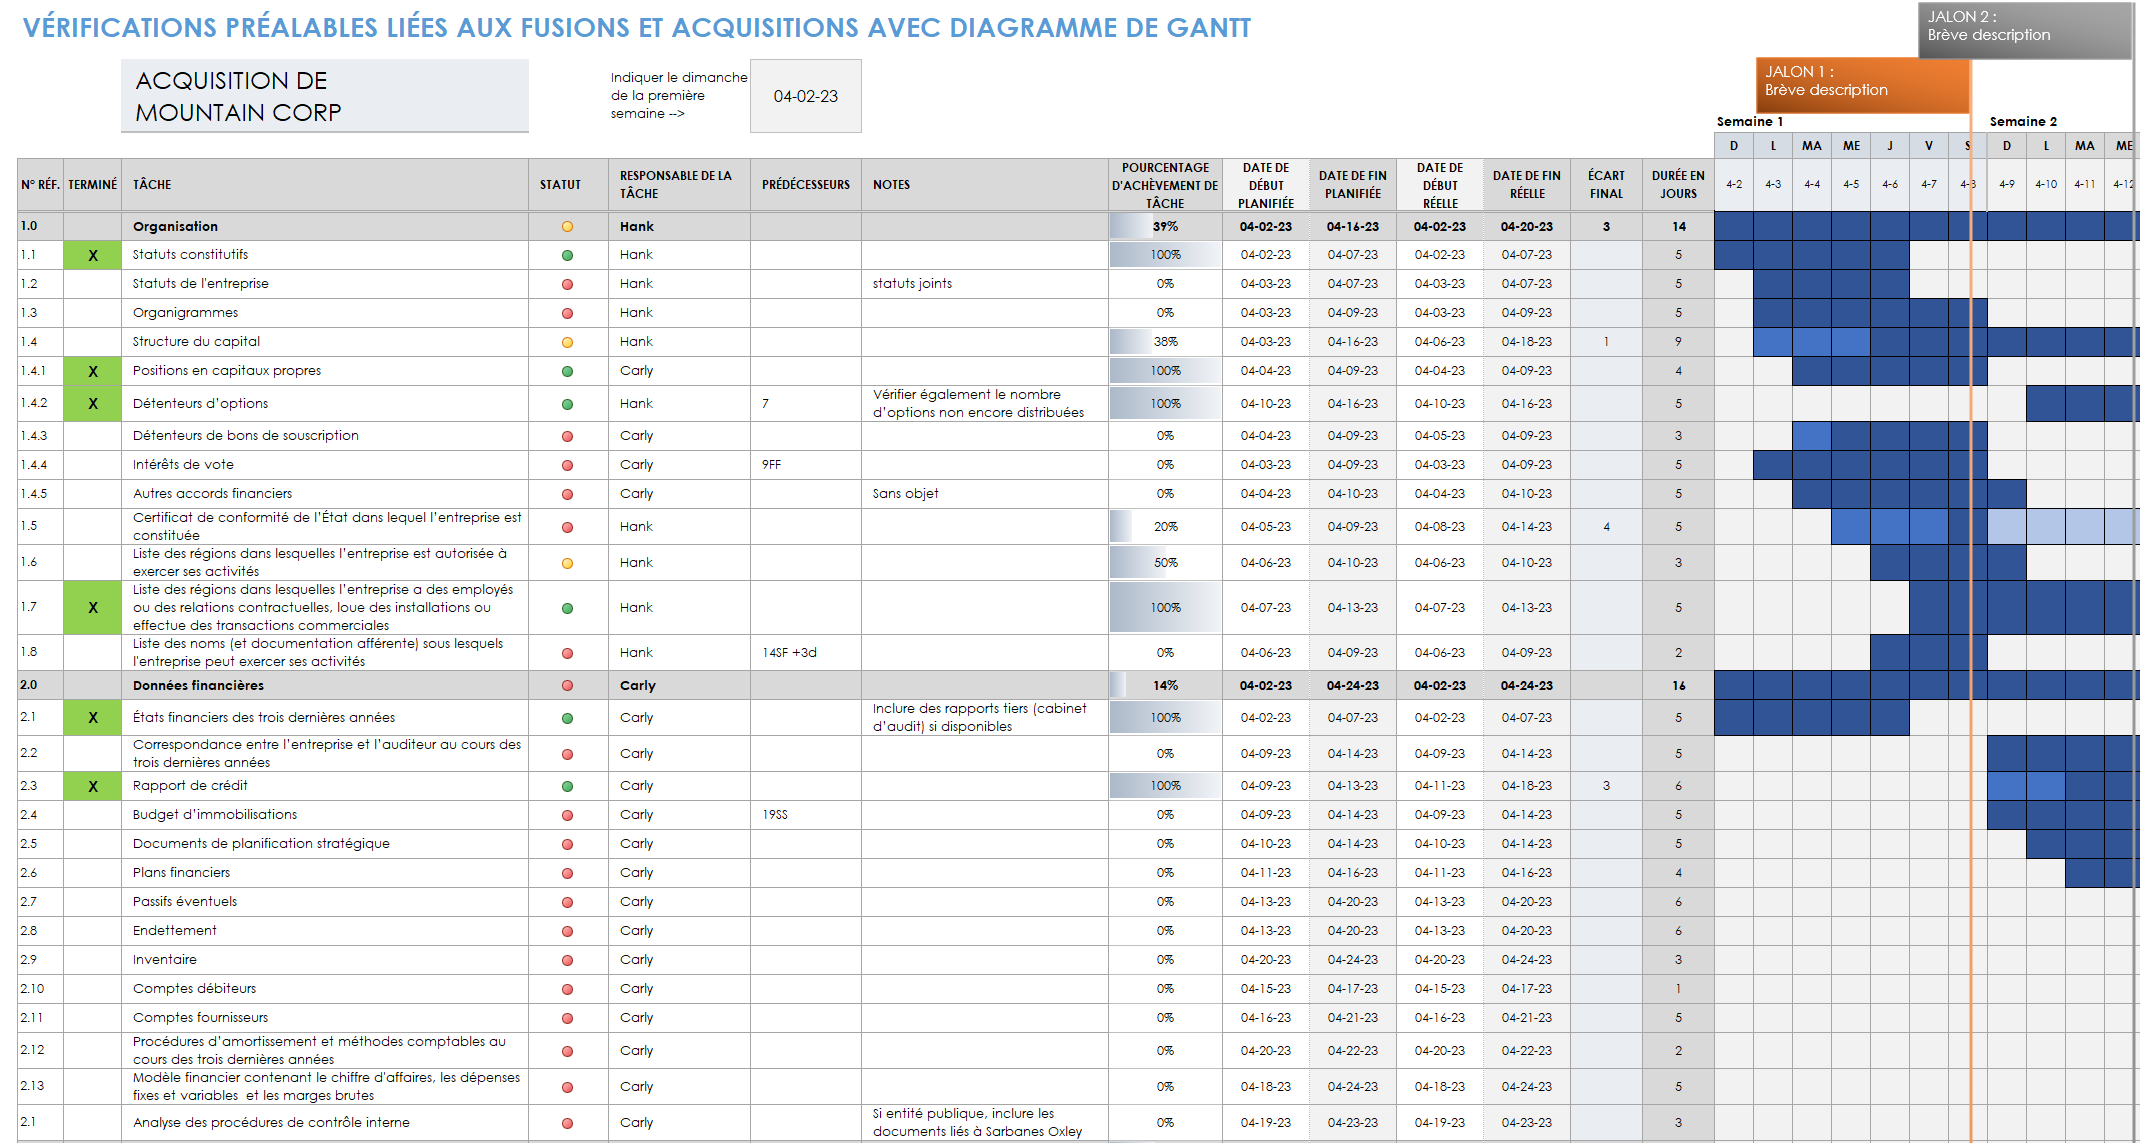Click the first-week Sunday date field 04-02-23
Viewport: 2140px width, 1143px height.
pos(806,96)
